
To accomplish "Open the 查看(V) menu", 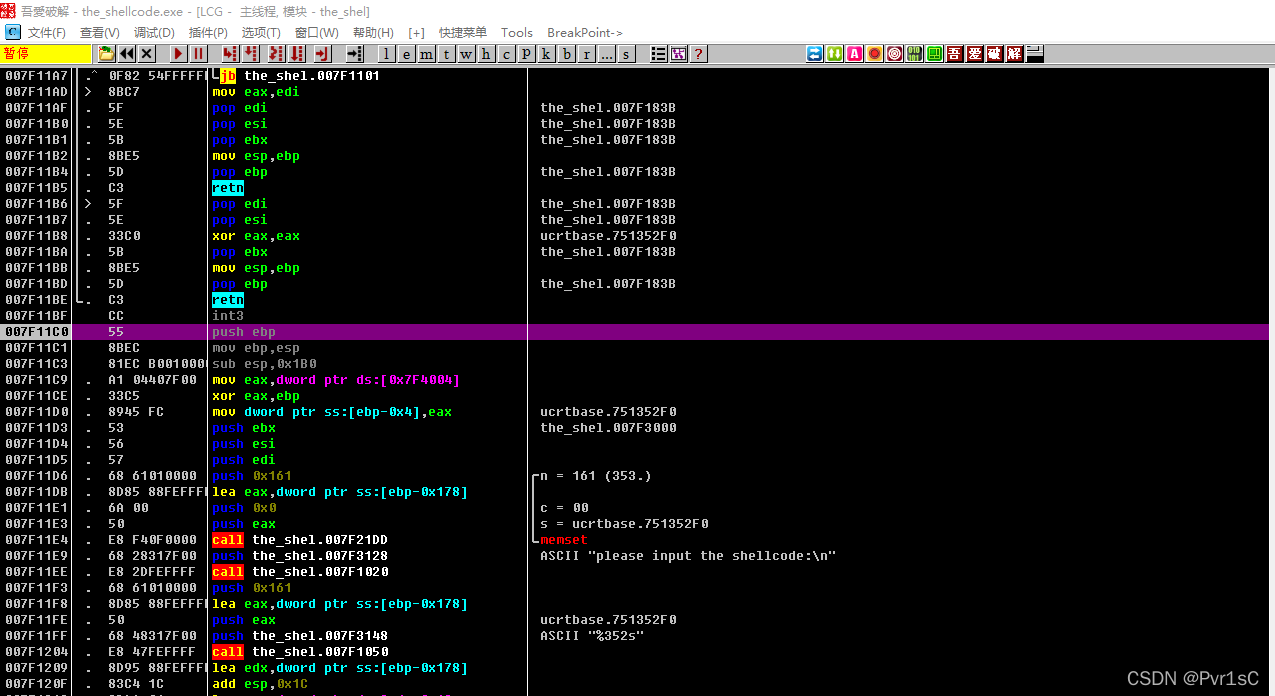I will tap(99, 33).
